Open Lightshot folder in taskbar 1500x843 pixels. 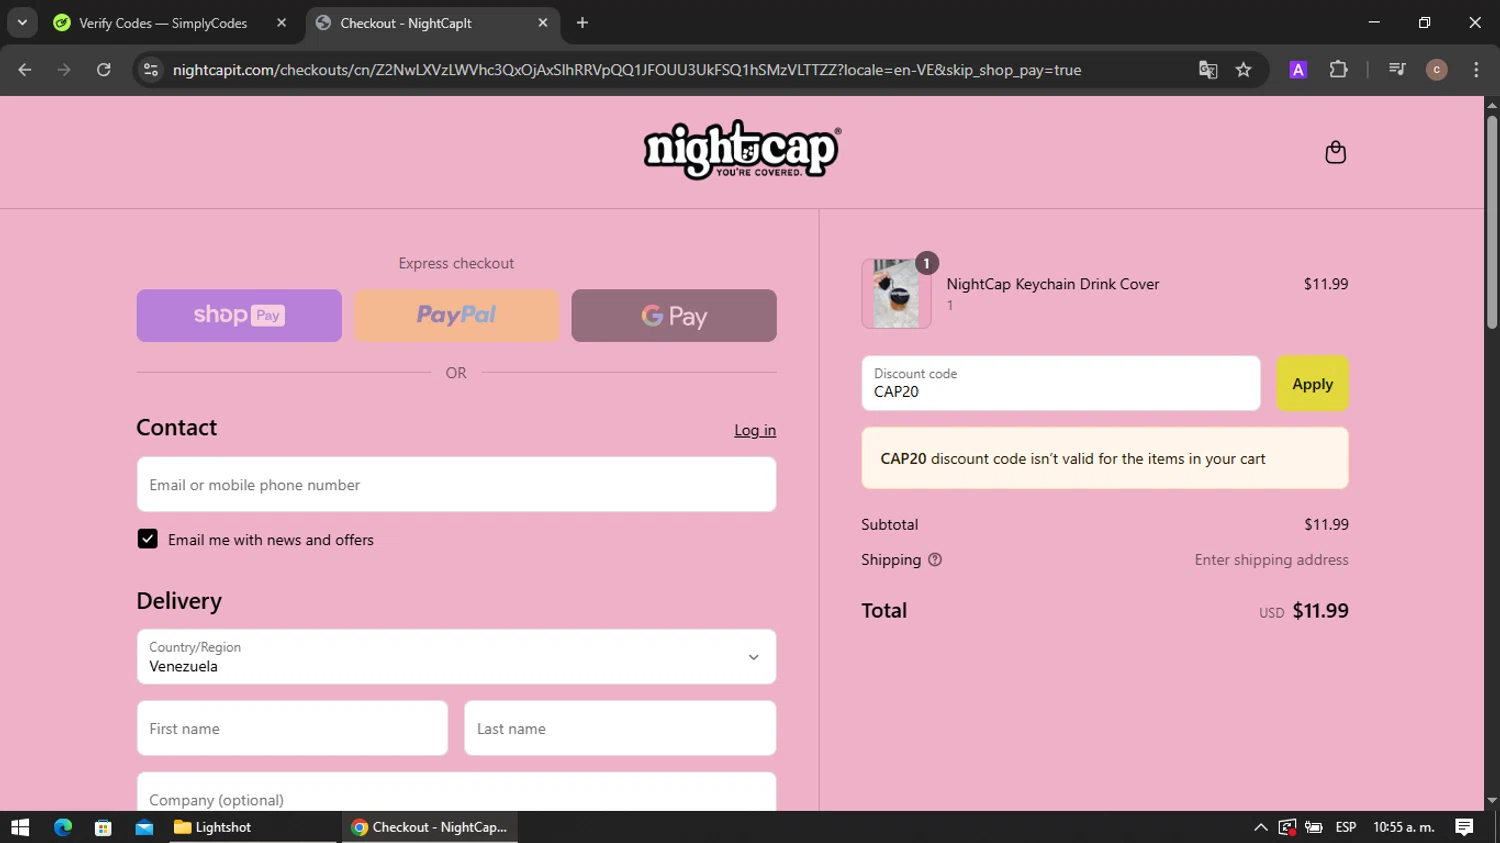point(252,827)
